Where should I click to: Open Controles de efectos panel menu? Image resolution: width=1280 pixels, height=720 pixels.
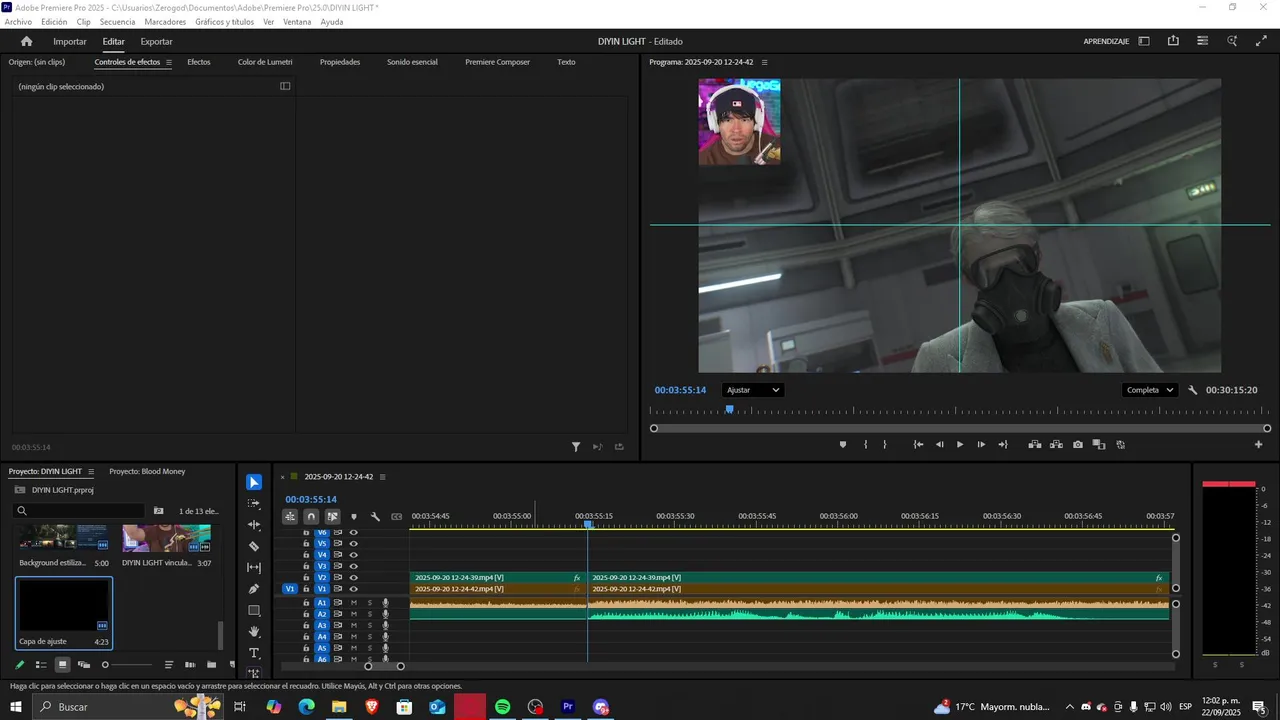169,62
